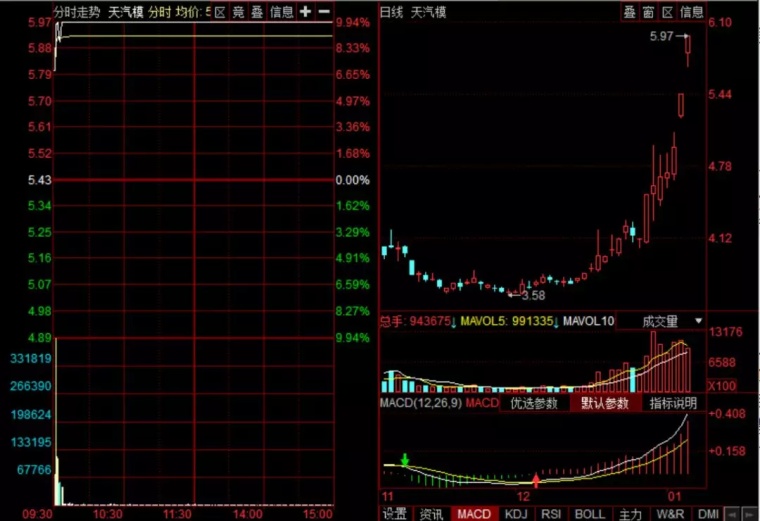
Task: Open 信息 info on the daily chart header
Action: tap(691, 12)
